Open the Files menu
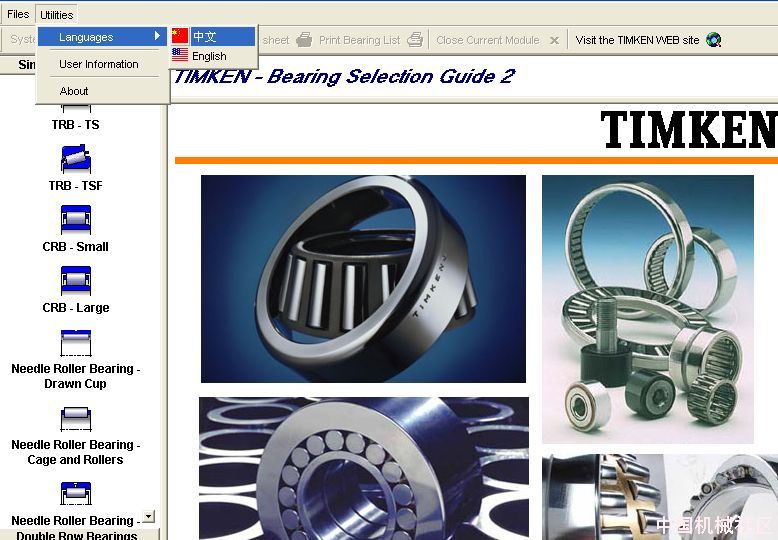Image resolution: width=778 pixels, height=540 pixels. 18,14
